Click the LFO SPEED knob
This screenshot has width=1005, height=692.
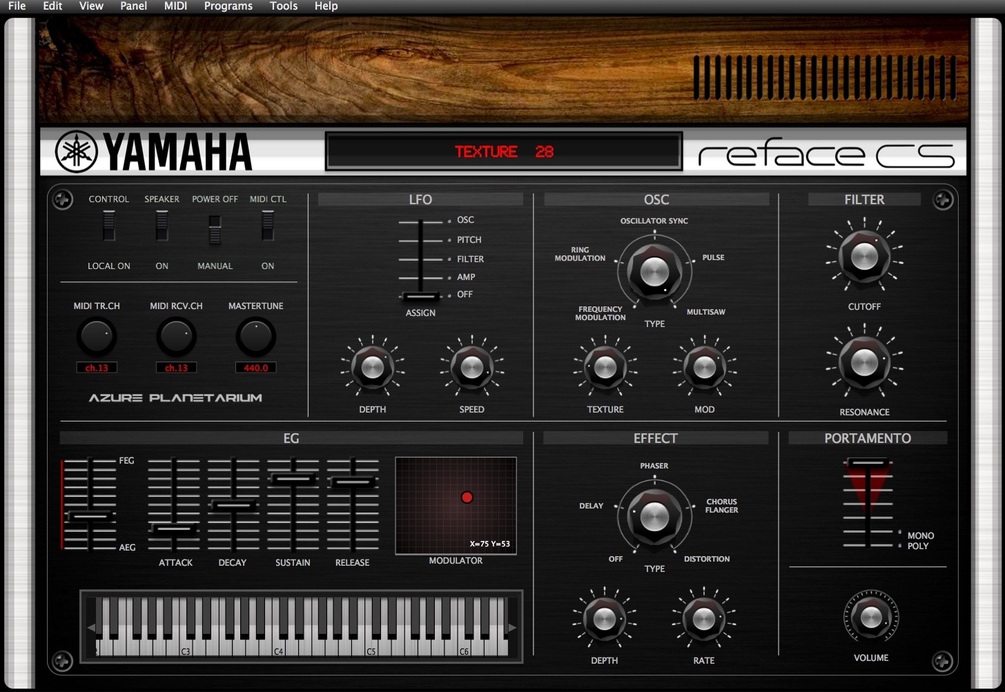[x=472, y=368]
